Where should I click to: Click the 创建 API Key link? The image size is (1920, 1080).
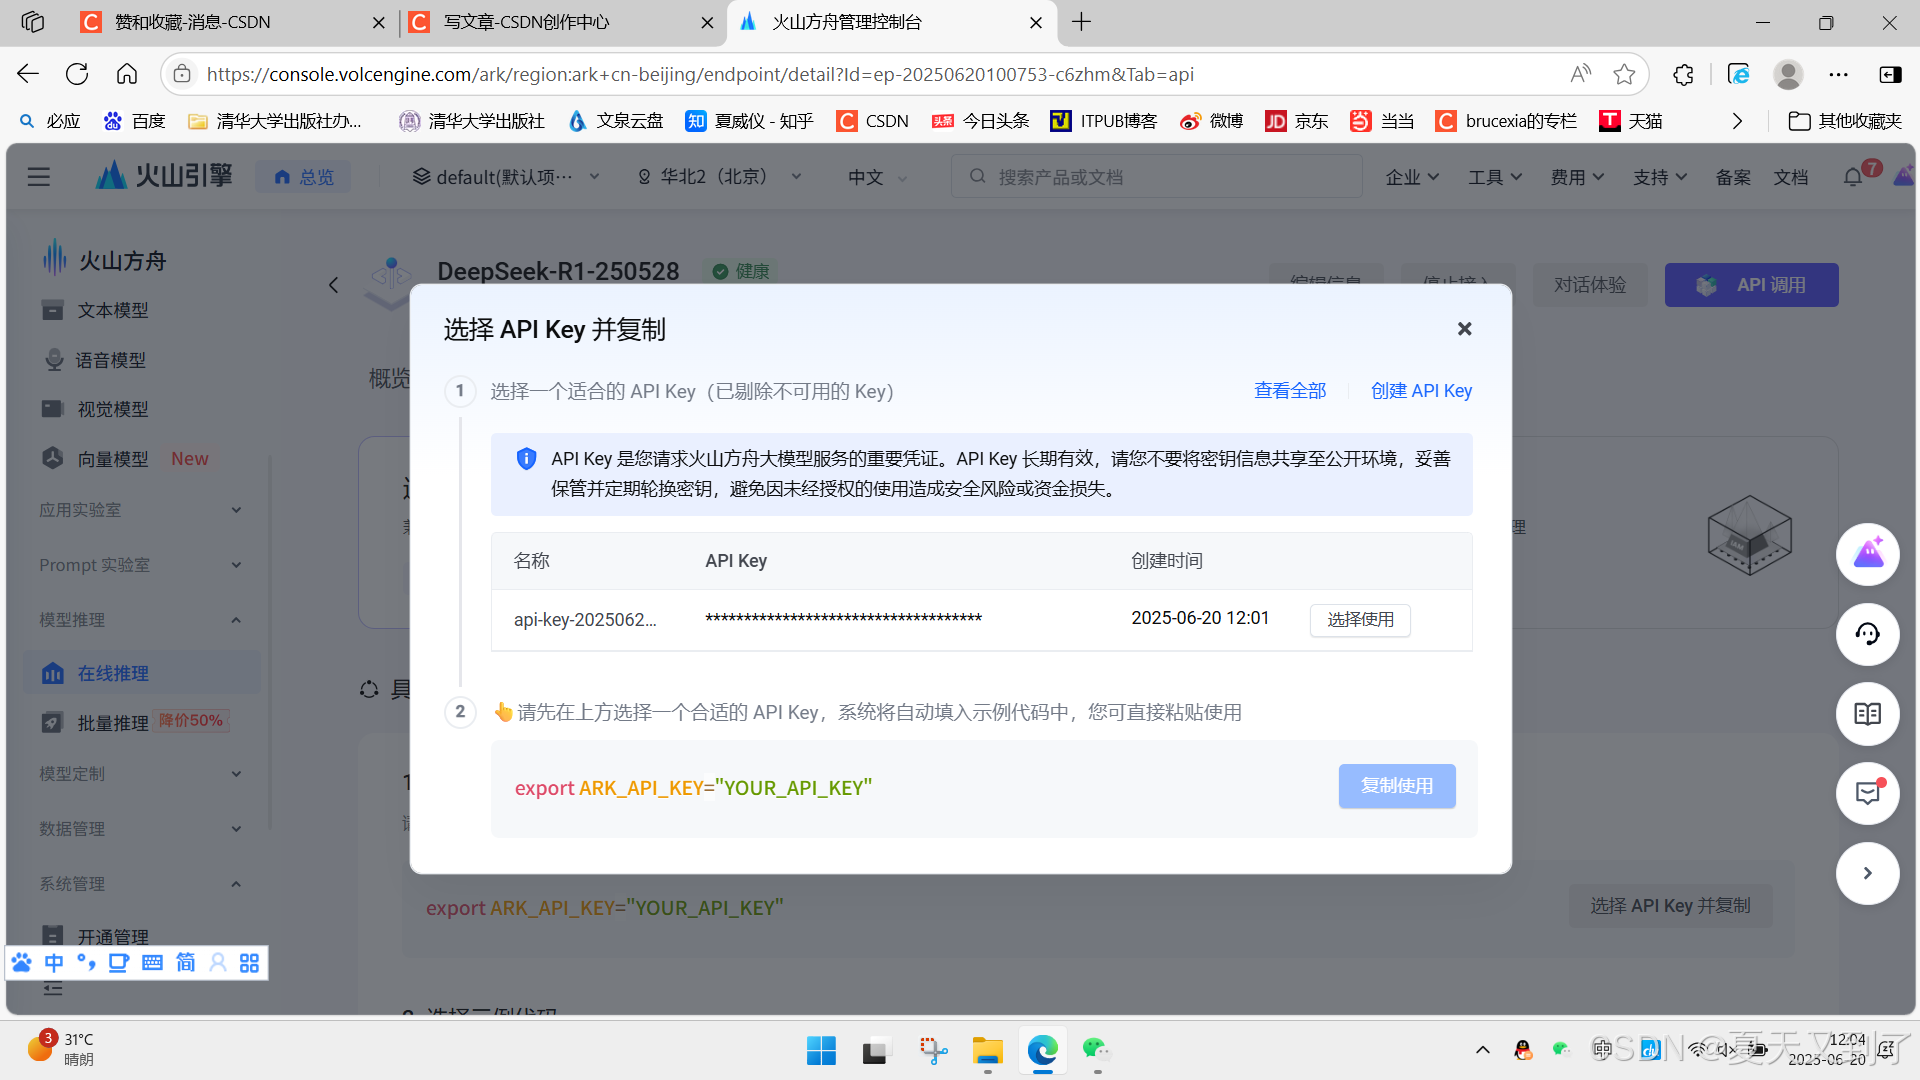(x=1421, y=391)
